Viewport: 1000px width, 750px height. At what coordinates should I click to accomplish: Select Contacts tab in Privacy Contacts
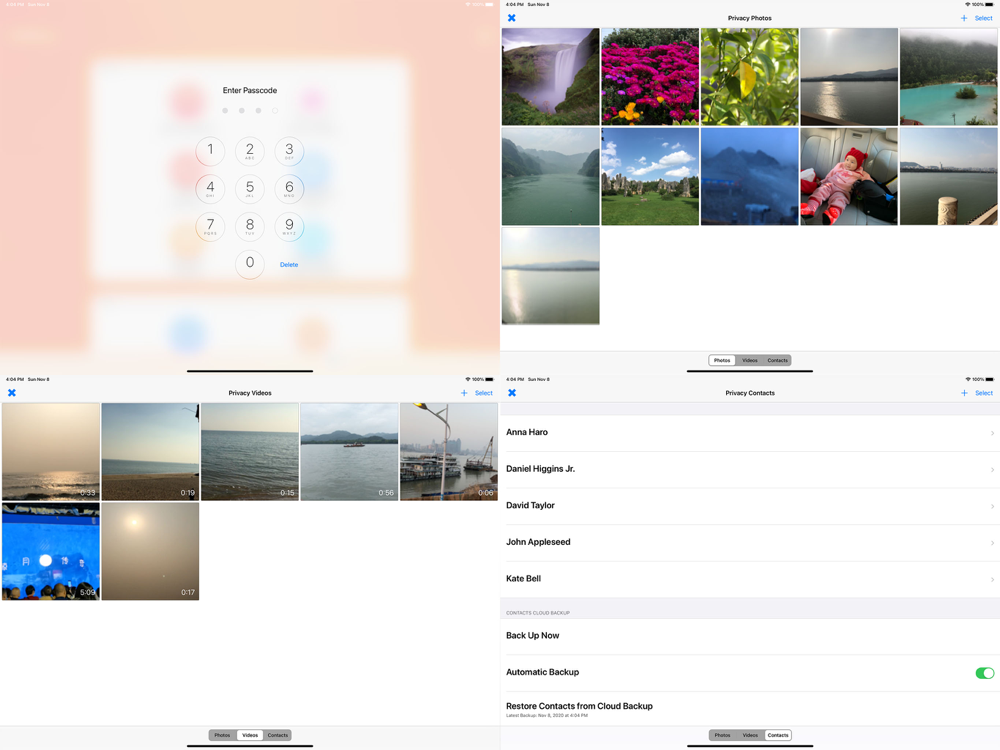(777, 735)
